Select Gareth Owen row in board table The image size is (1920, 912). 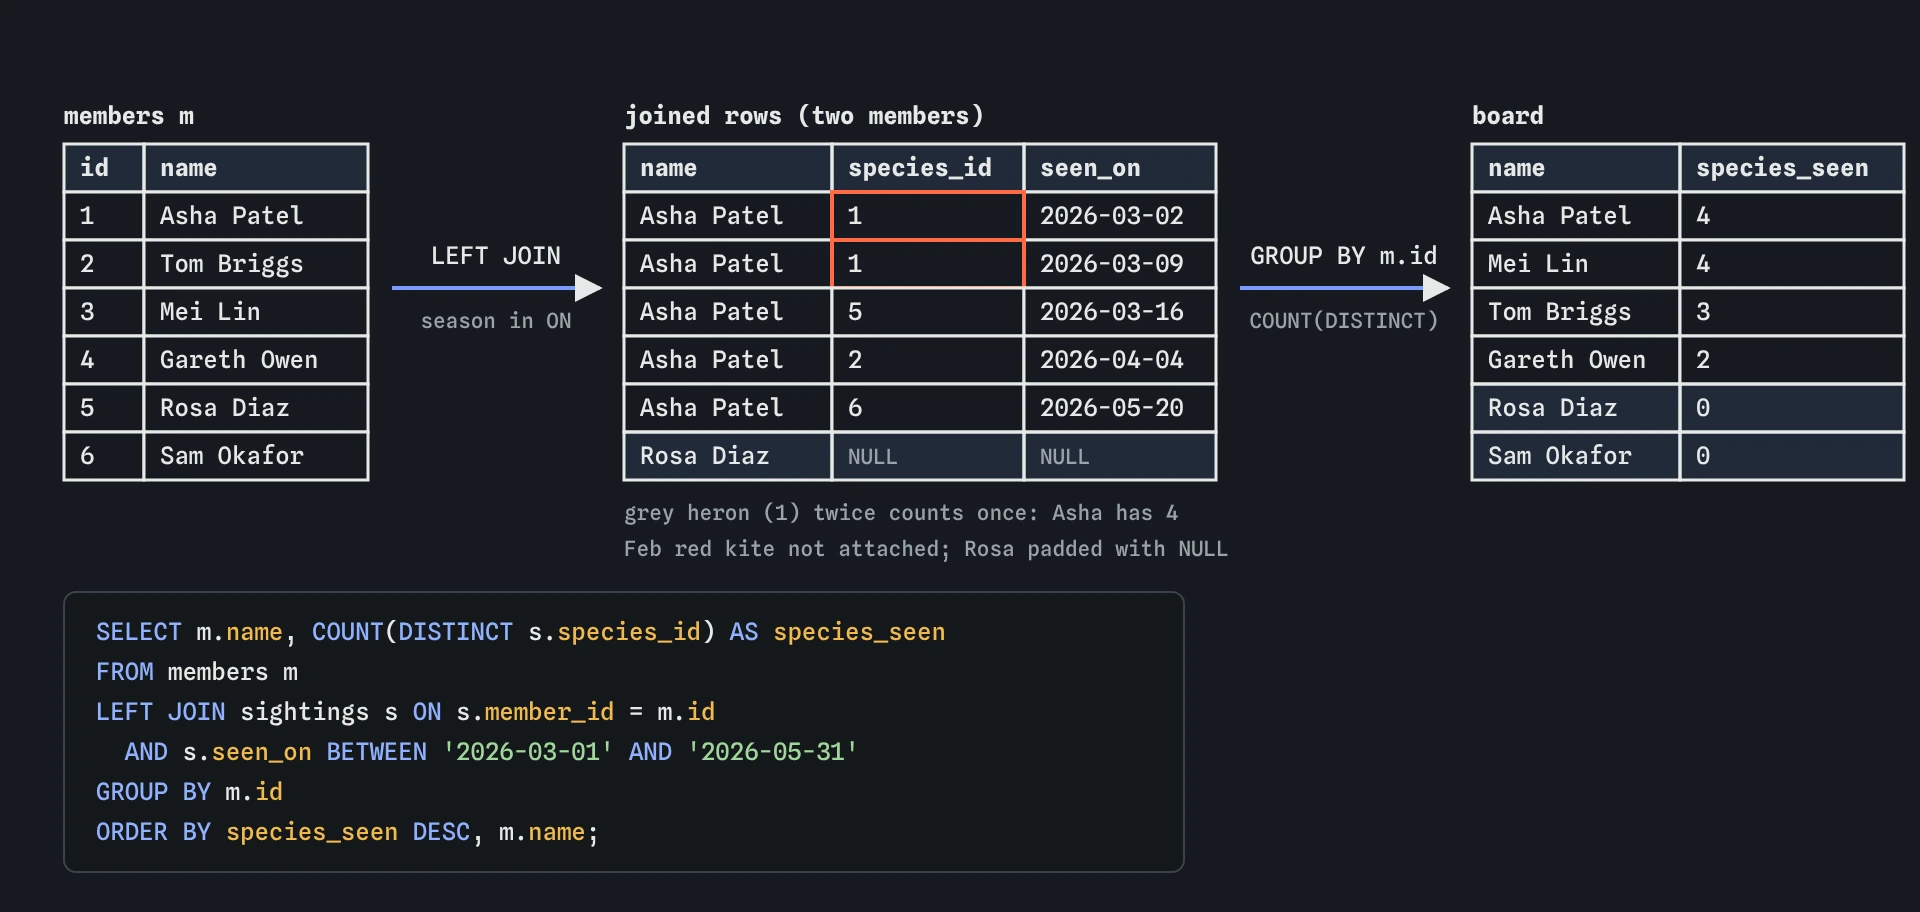point(1688,360)
